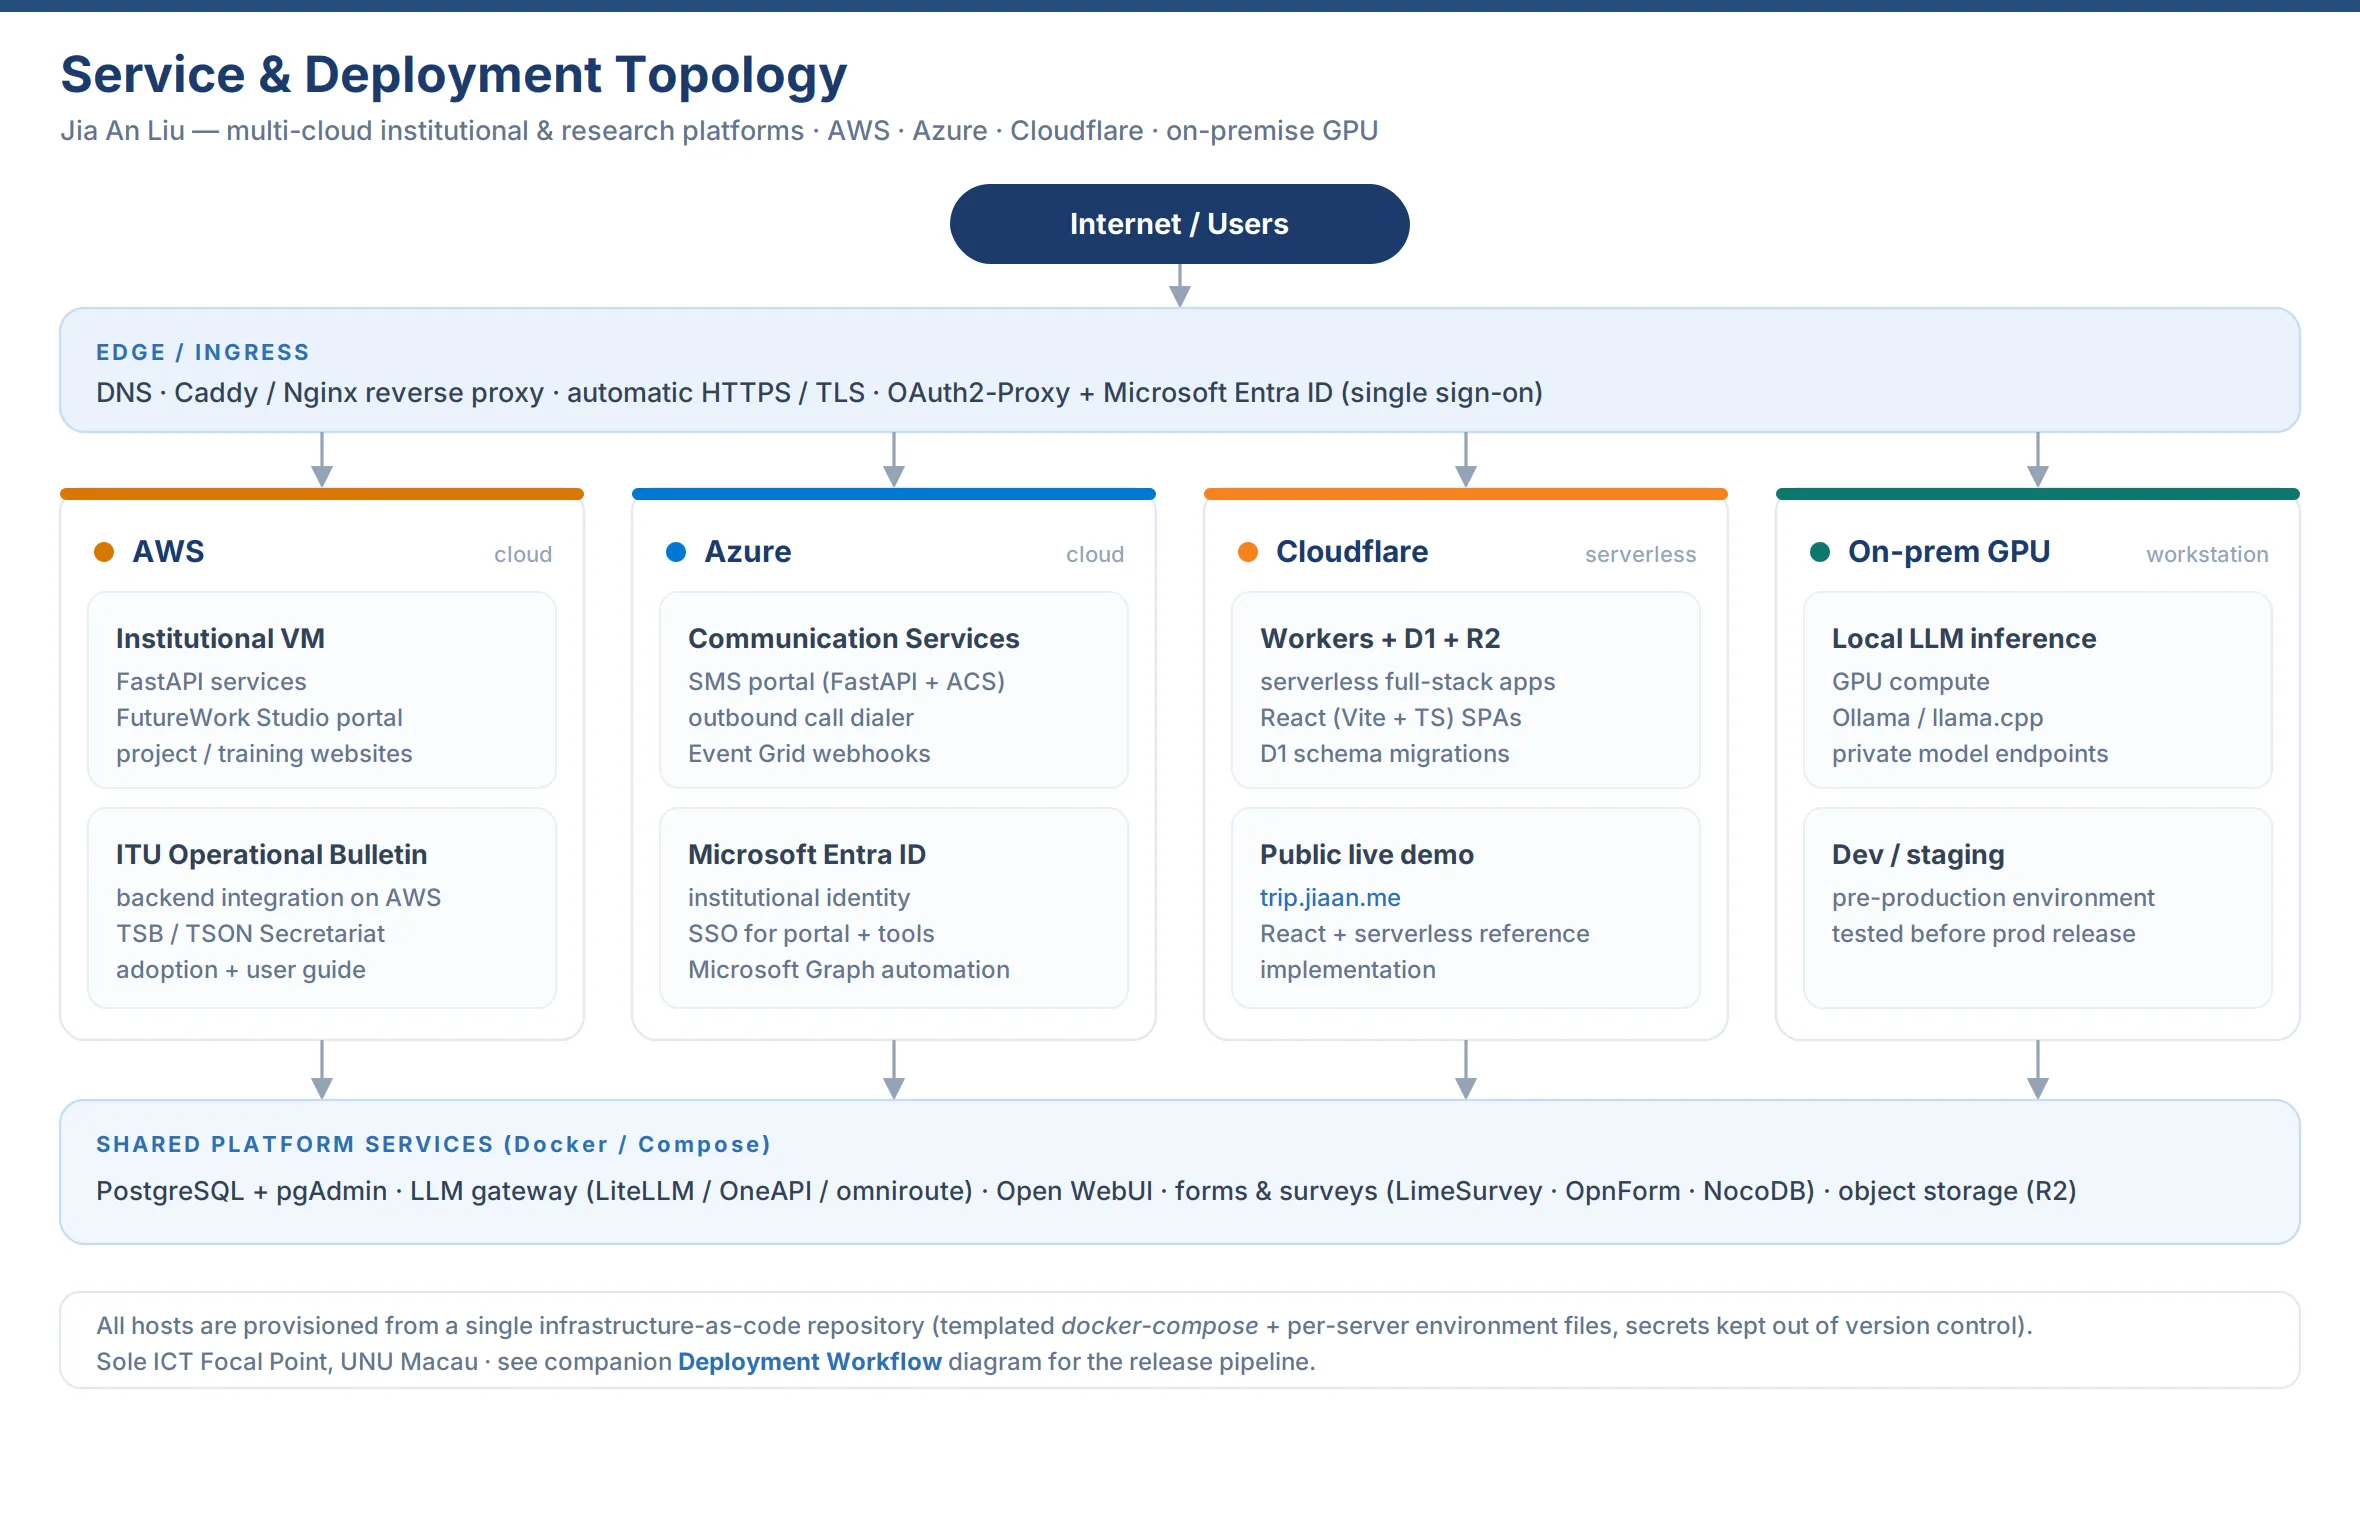Click the blue Azure dot icon
The width and height of the screenshot is (2360, 1540).
tap(676, 552)
